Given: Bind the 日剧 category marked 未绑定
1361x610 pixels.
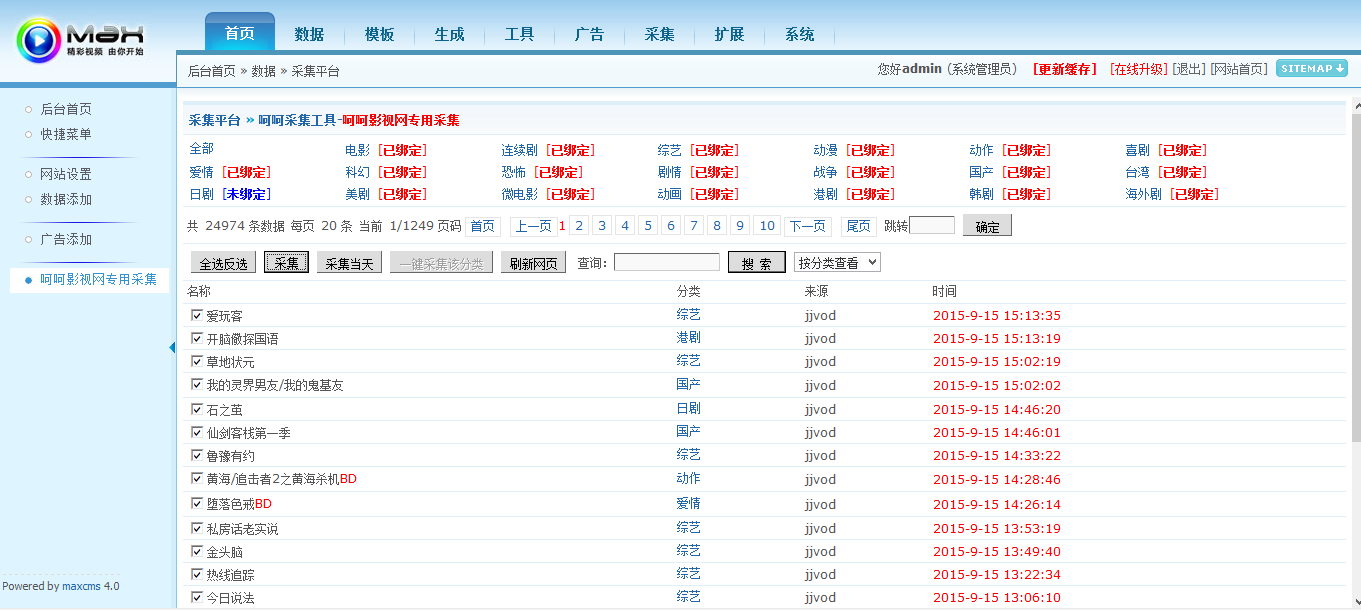Looking at the screenshot, I should 246,193.
